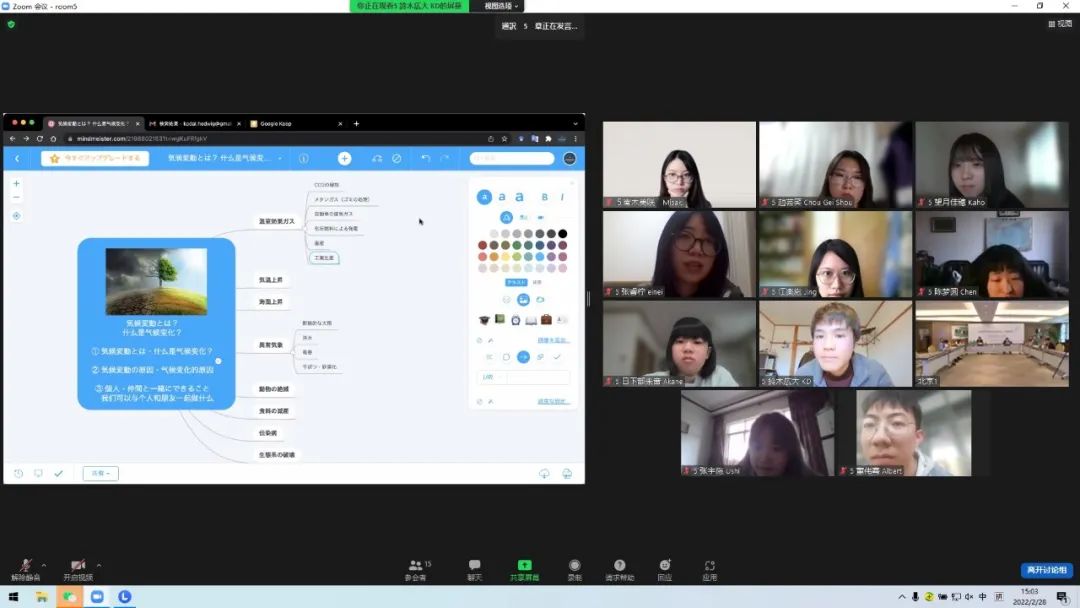The height and width of the screenshot is (608, 1080).
Task: Click the Record icon in Zoom
Action: click(x=574, y=567)
